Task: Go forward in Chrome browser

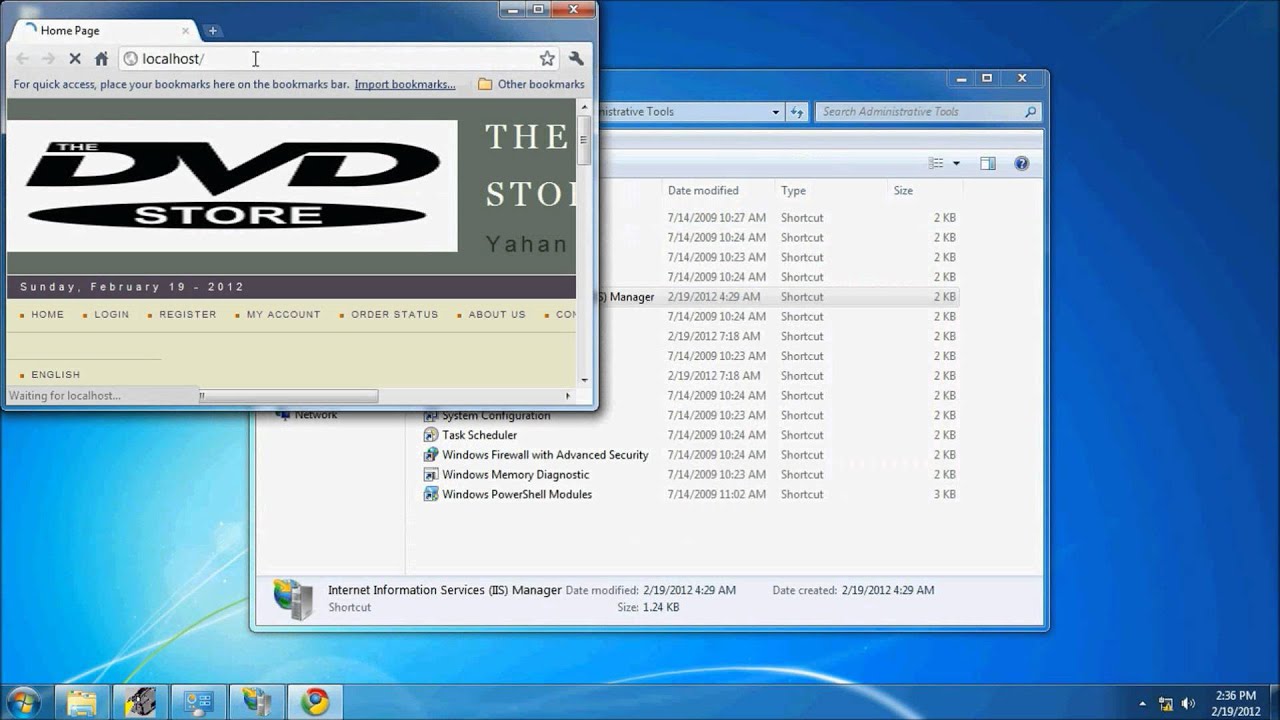Action: (48, 59)
